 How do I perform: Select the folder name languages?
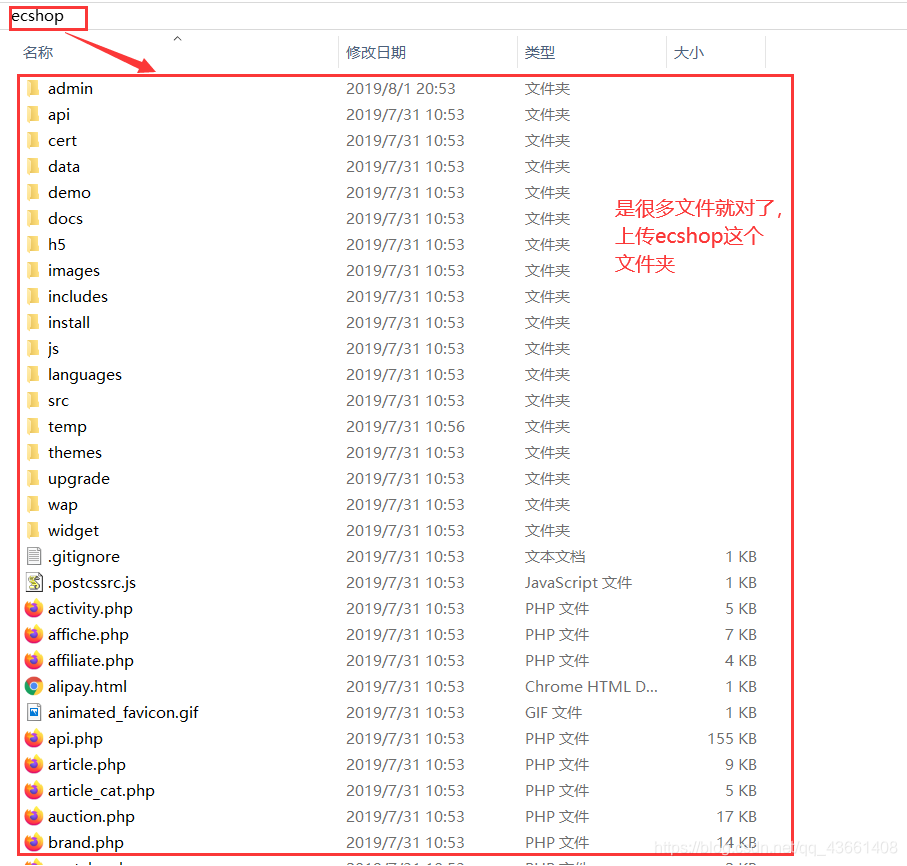pyautogui.click(x=85, y=375)
